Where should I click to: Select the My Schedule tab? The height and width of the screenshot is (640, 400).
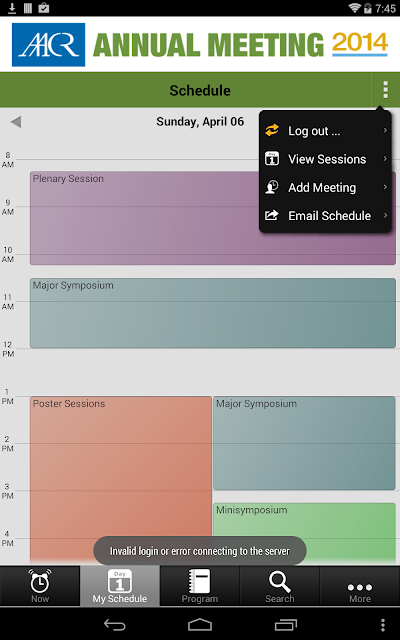click(120, 586)
